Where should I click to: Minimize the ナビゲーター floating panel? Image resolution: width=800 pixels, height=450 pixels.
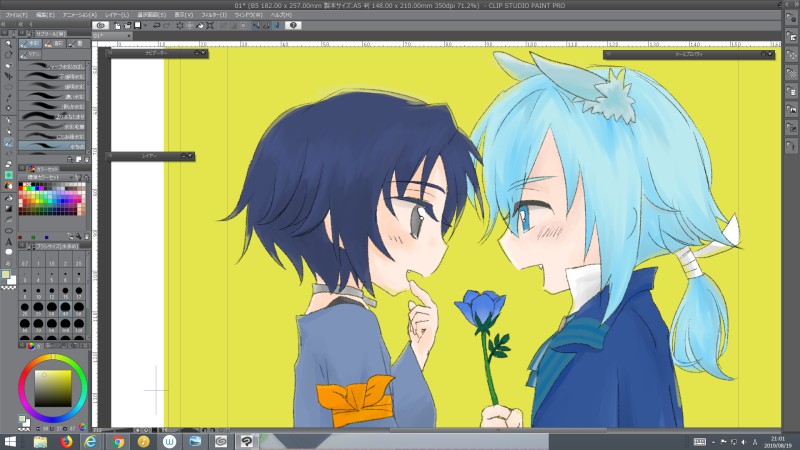[197, 53]
